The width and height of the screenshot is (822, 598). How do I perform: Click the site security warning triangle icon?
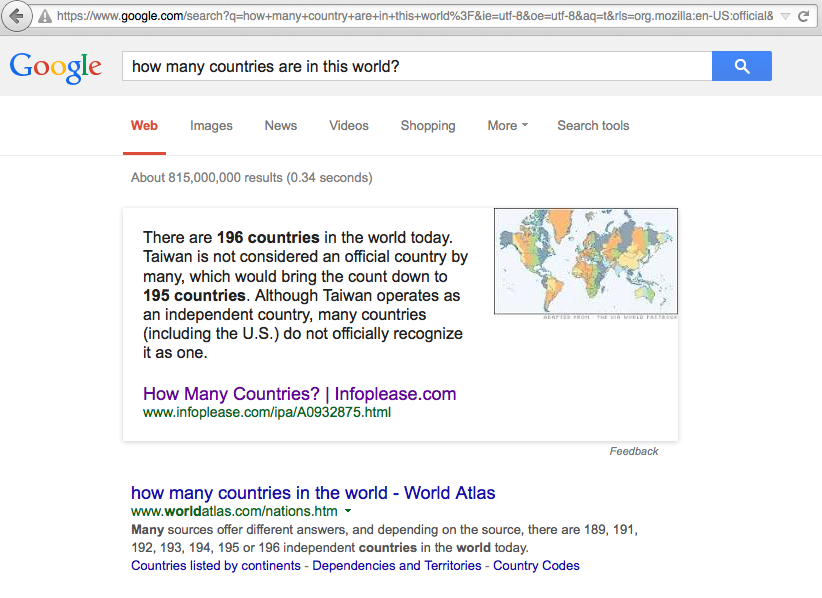click(46, 17)
